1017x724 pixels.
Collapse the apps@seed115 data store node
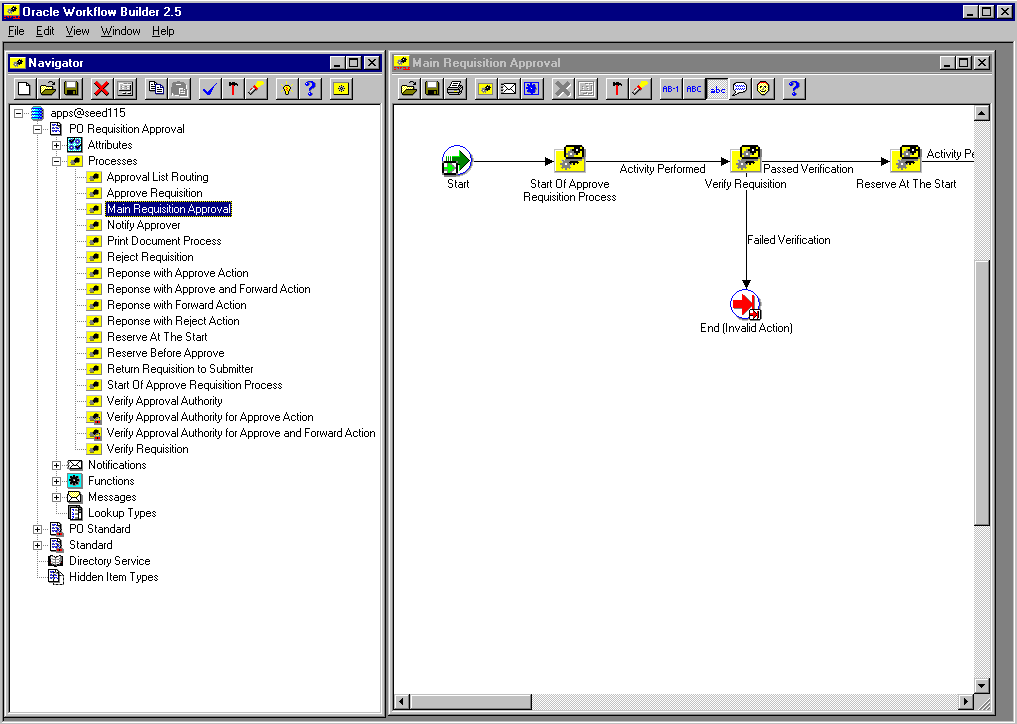(x=19, y=113)
